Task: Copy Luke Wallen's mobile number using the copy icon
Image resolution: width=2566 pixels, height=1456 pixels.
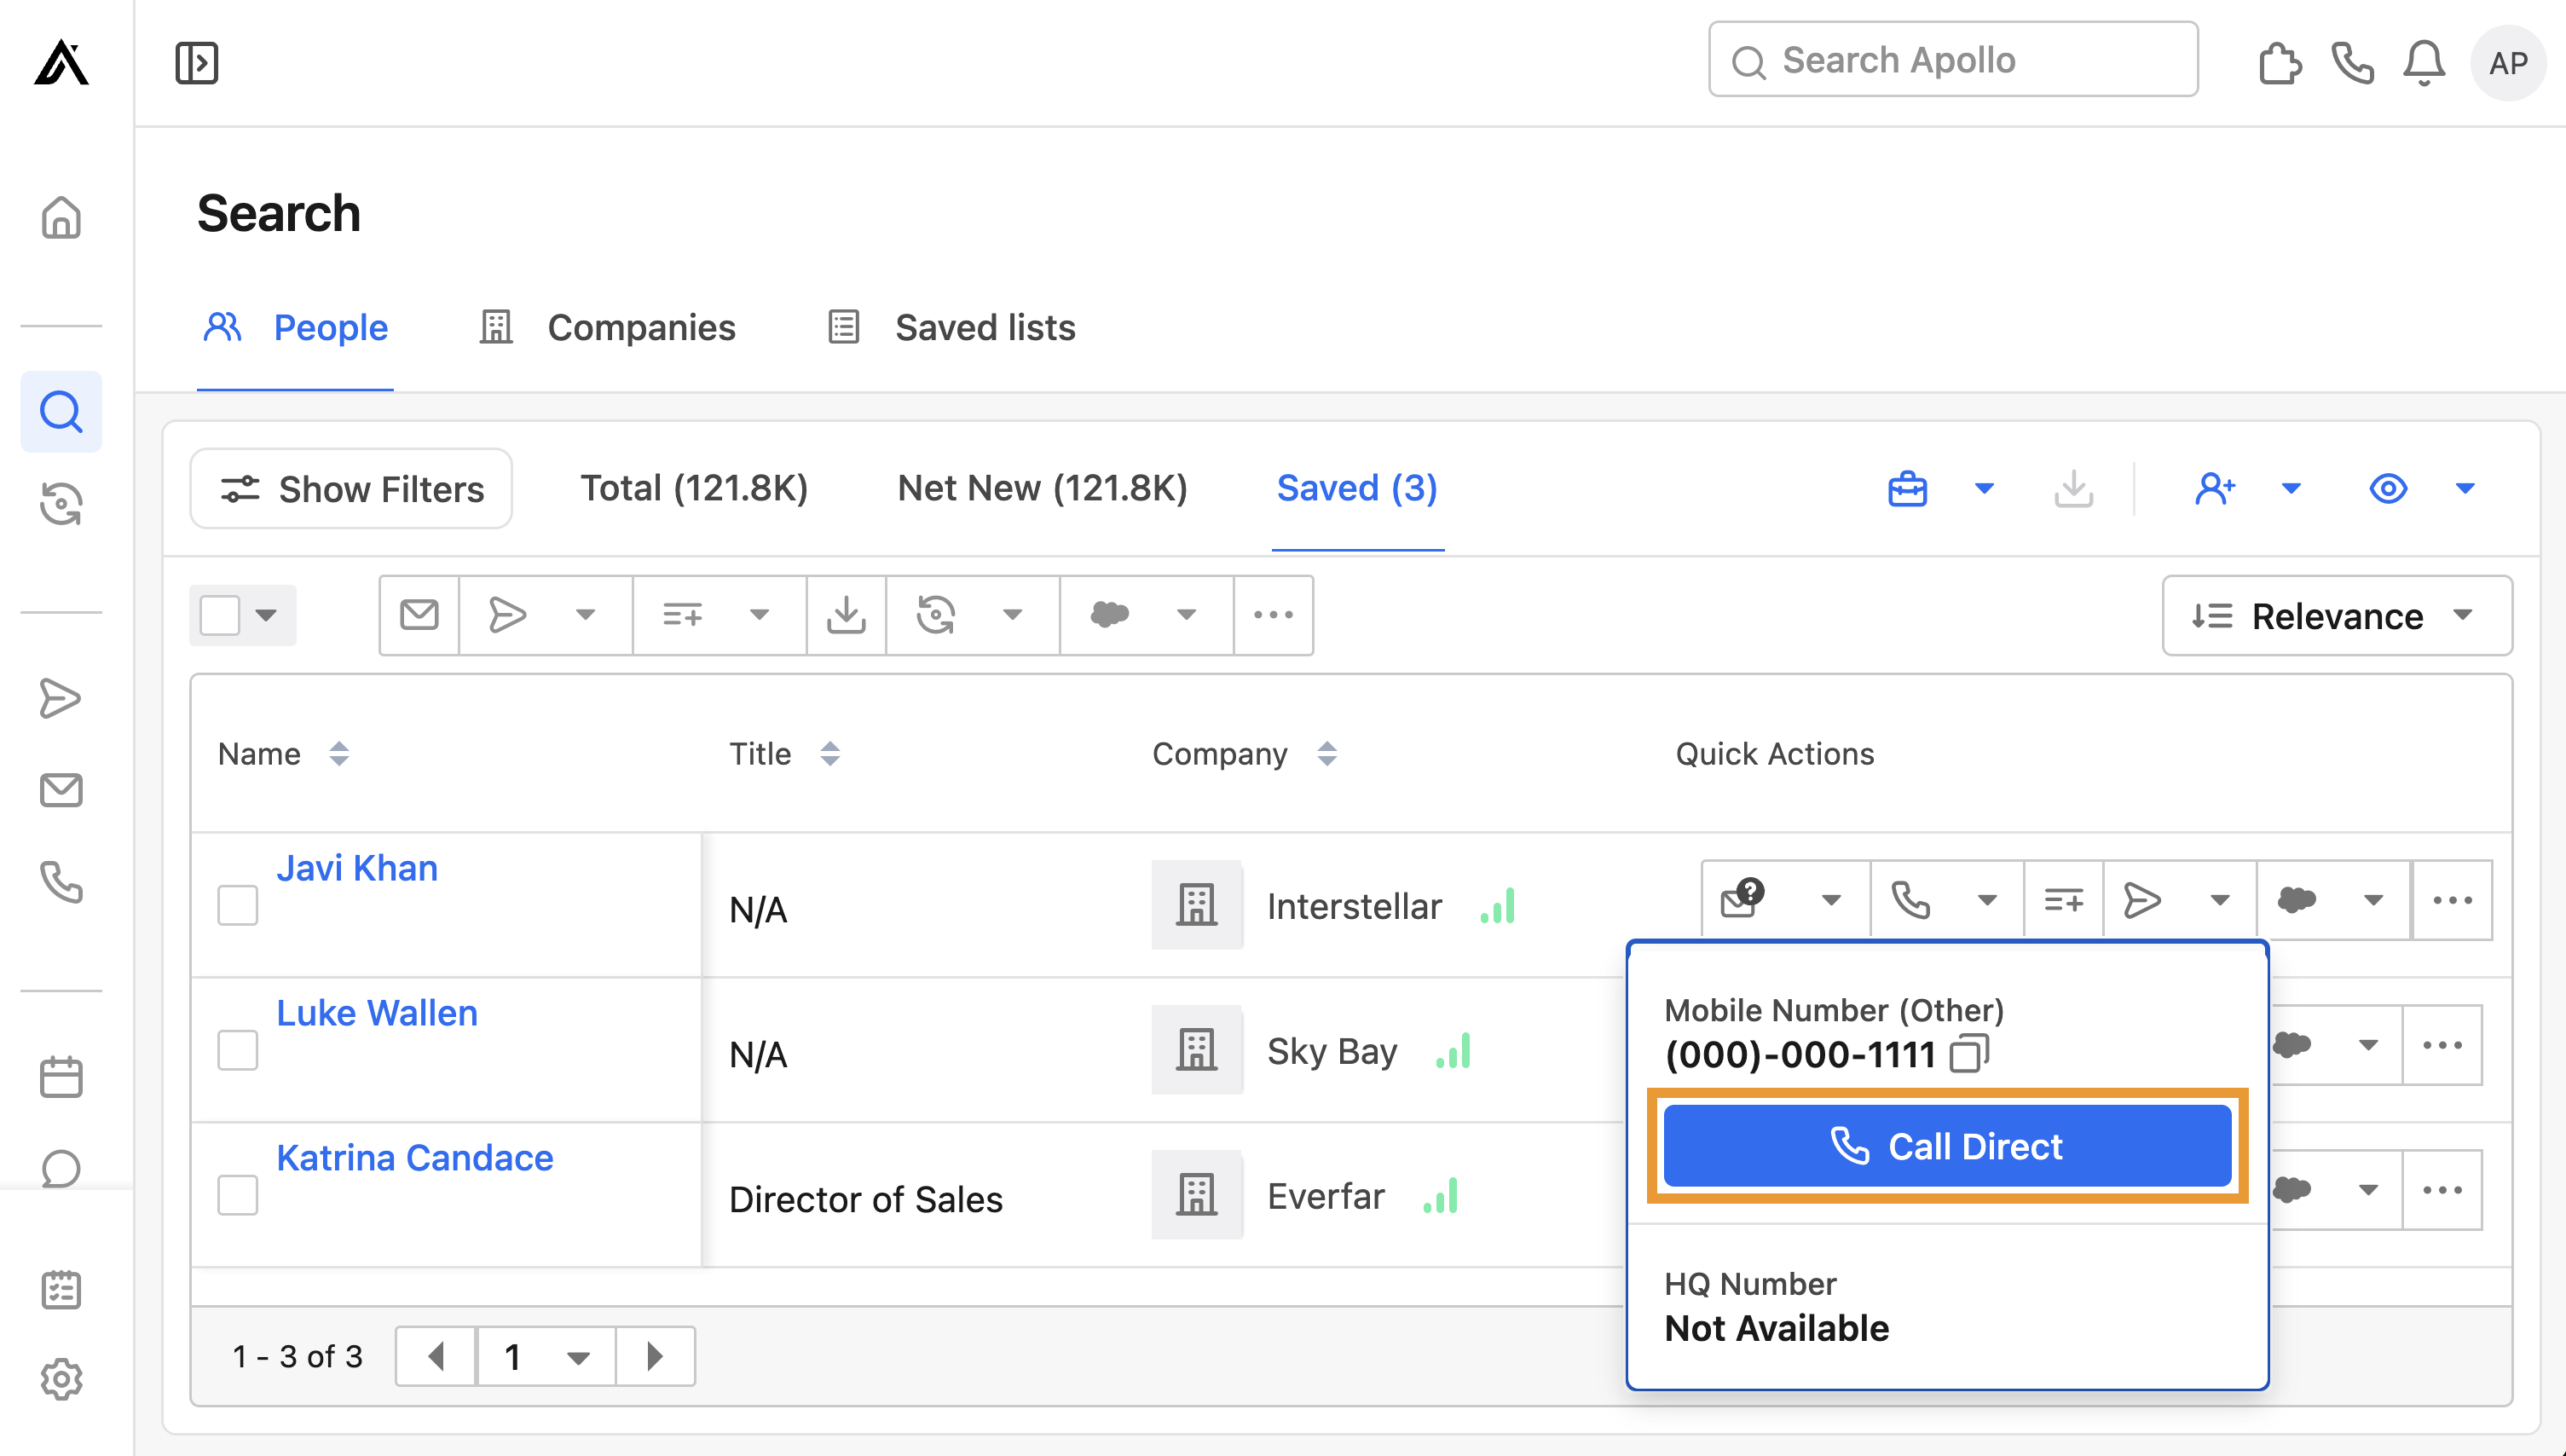Action: click(1968, 1054)
